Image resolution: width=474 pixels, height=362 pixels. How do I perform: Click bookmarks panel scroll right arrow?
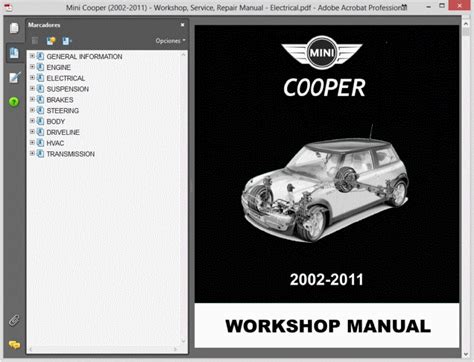coord(175,349)
